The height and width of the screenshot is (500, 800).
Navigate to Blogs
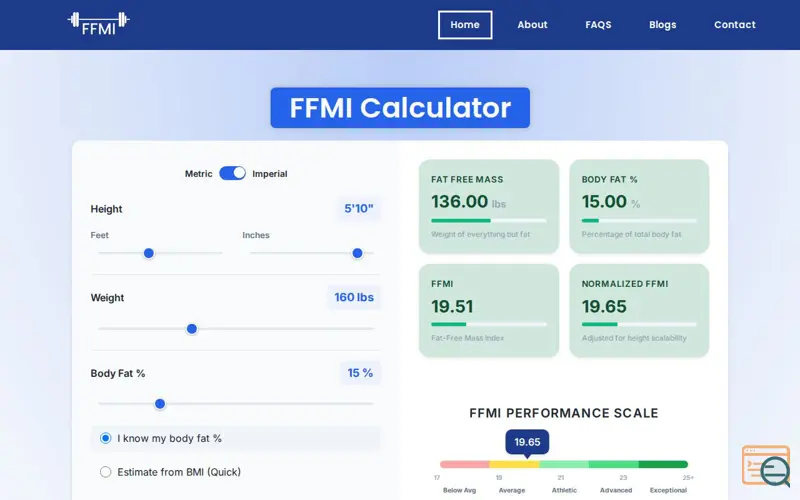(662, 25)
